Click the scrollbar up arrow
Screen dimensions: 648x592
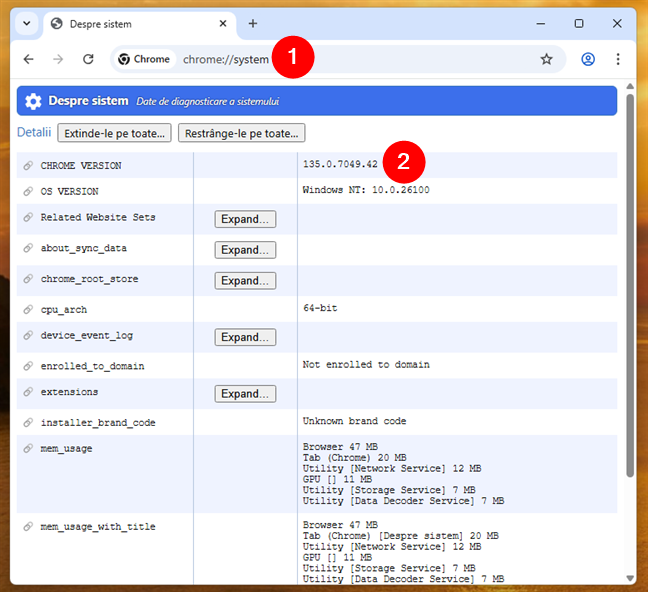(630, 86)
